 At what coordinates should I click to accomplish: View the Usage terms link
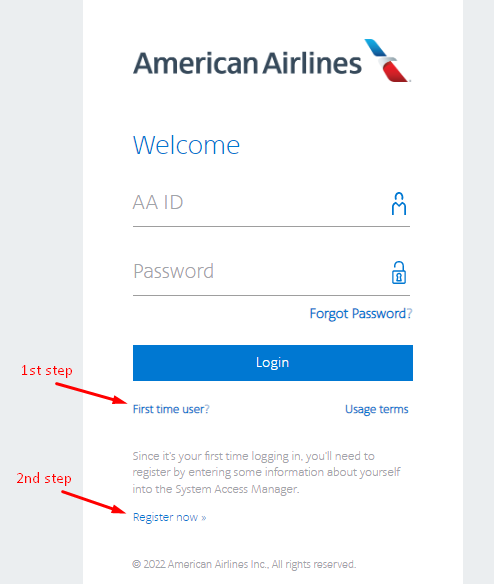pyautogui.click(x=377, y=409)
